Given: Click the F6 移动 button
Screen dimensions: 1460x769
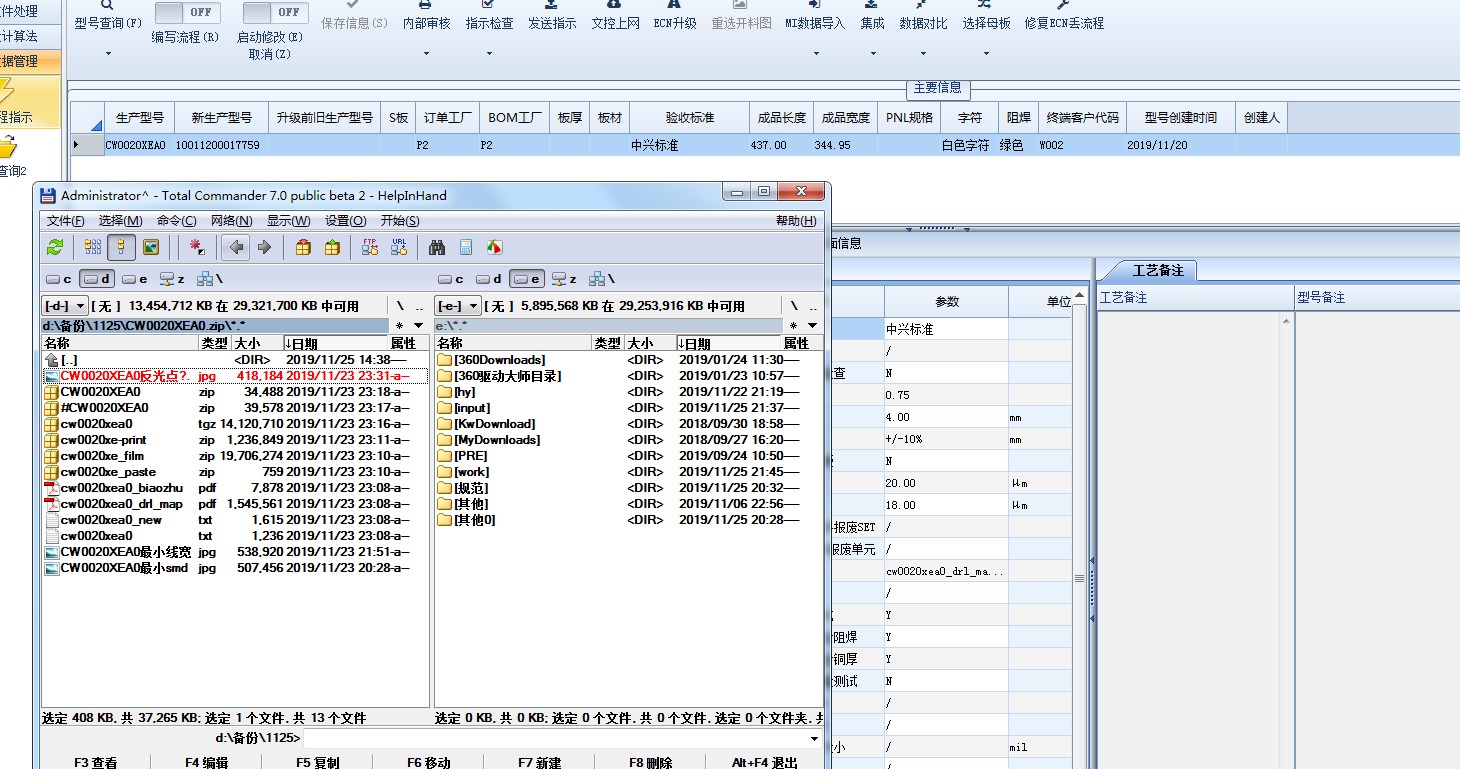Looking at the screenshot, I should (x=428, y=762).
